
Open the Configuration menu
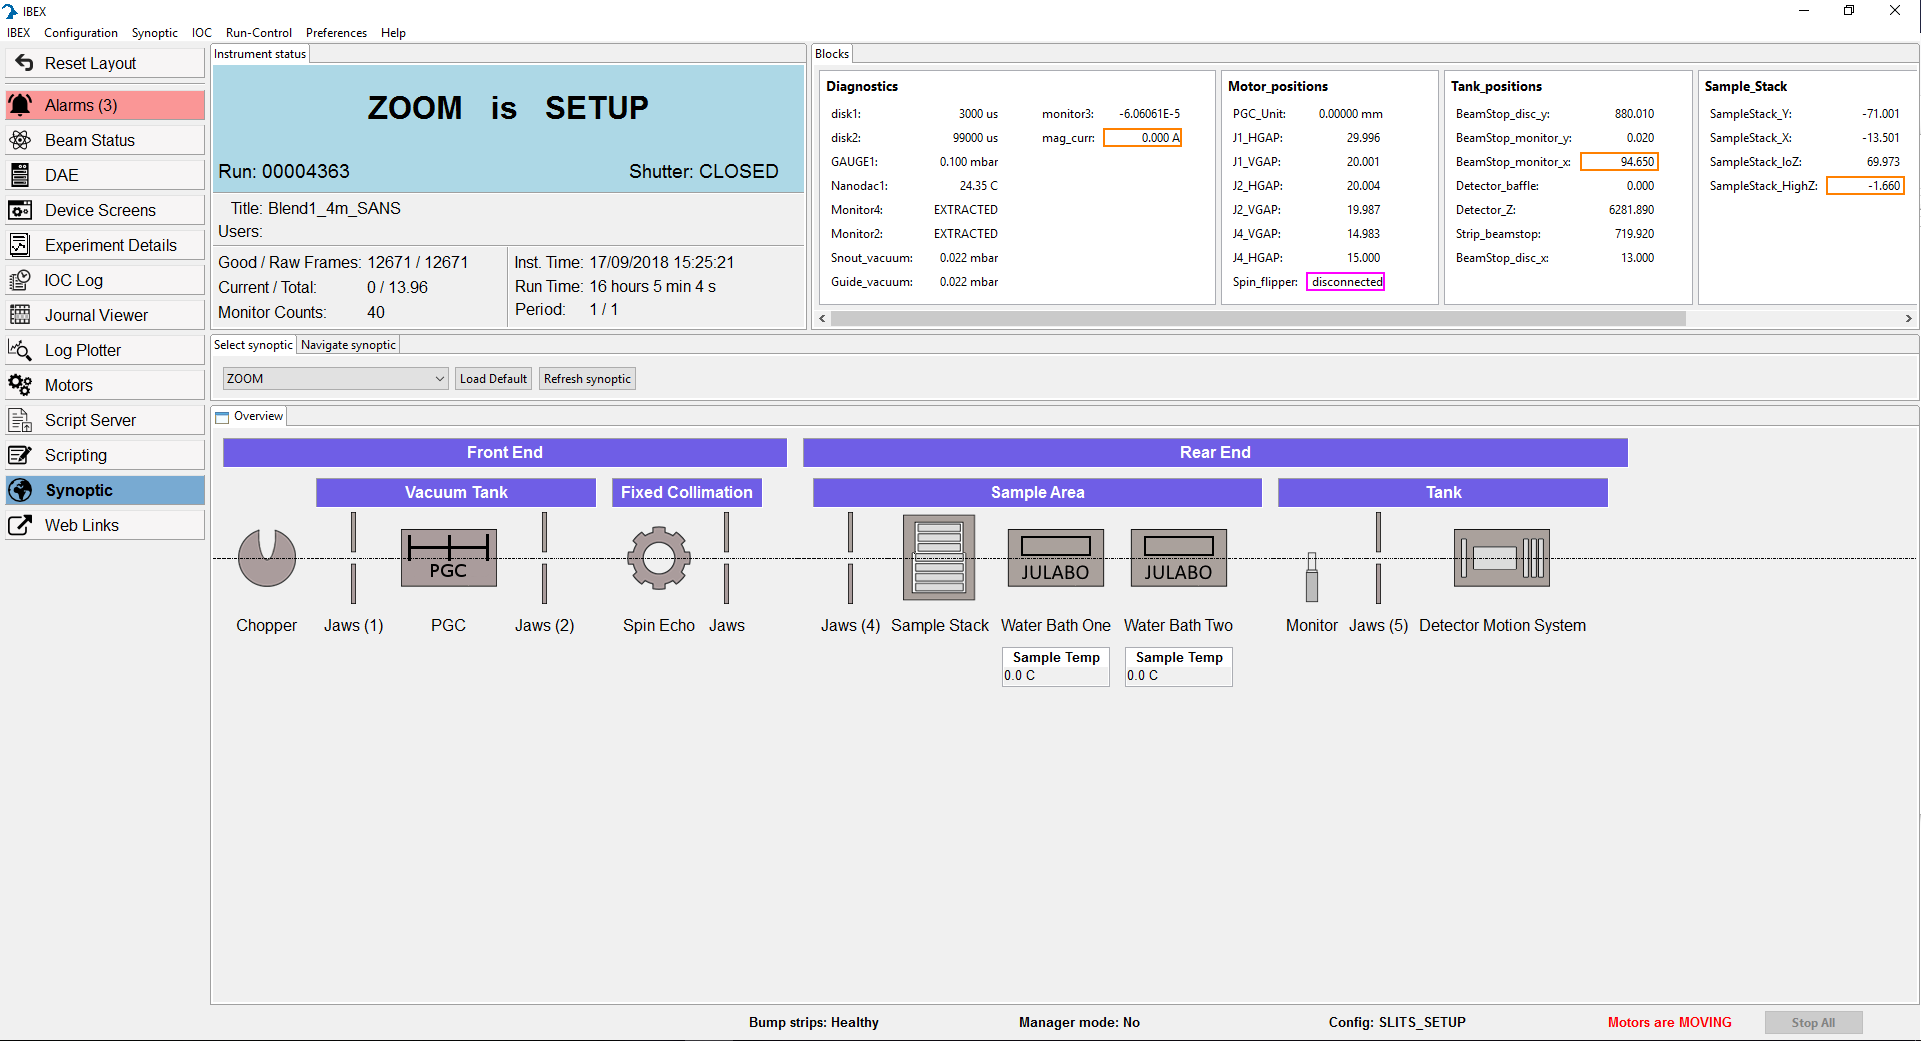(x=81, y=33)
